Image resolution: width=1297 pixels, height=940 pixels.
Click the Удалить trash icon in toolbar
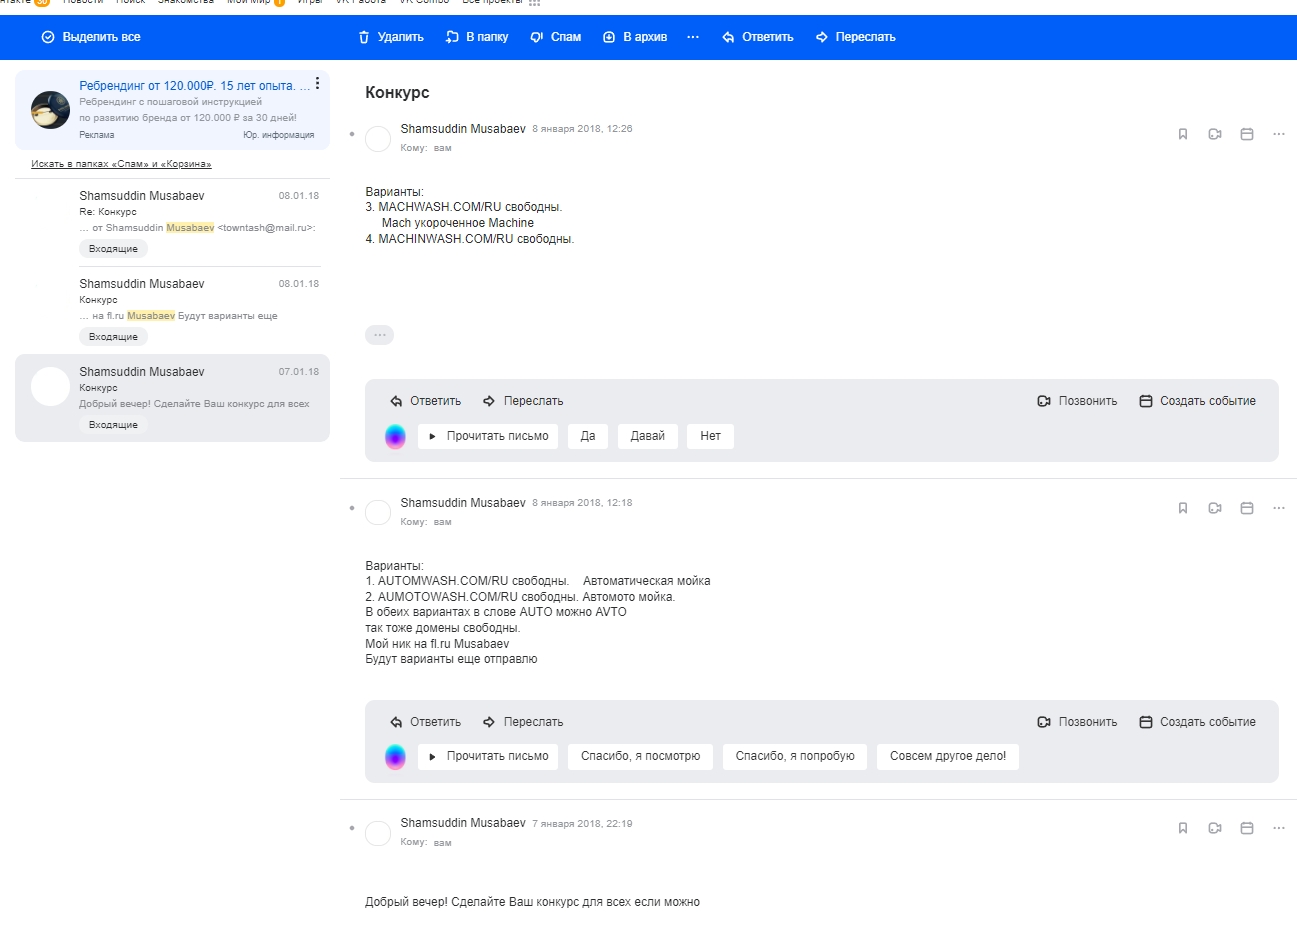click(364, 37)
